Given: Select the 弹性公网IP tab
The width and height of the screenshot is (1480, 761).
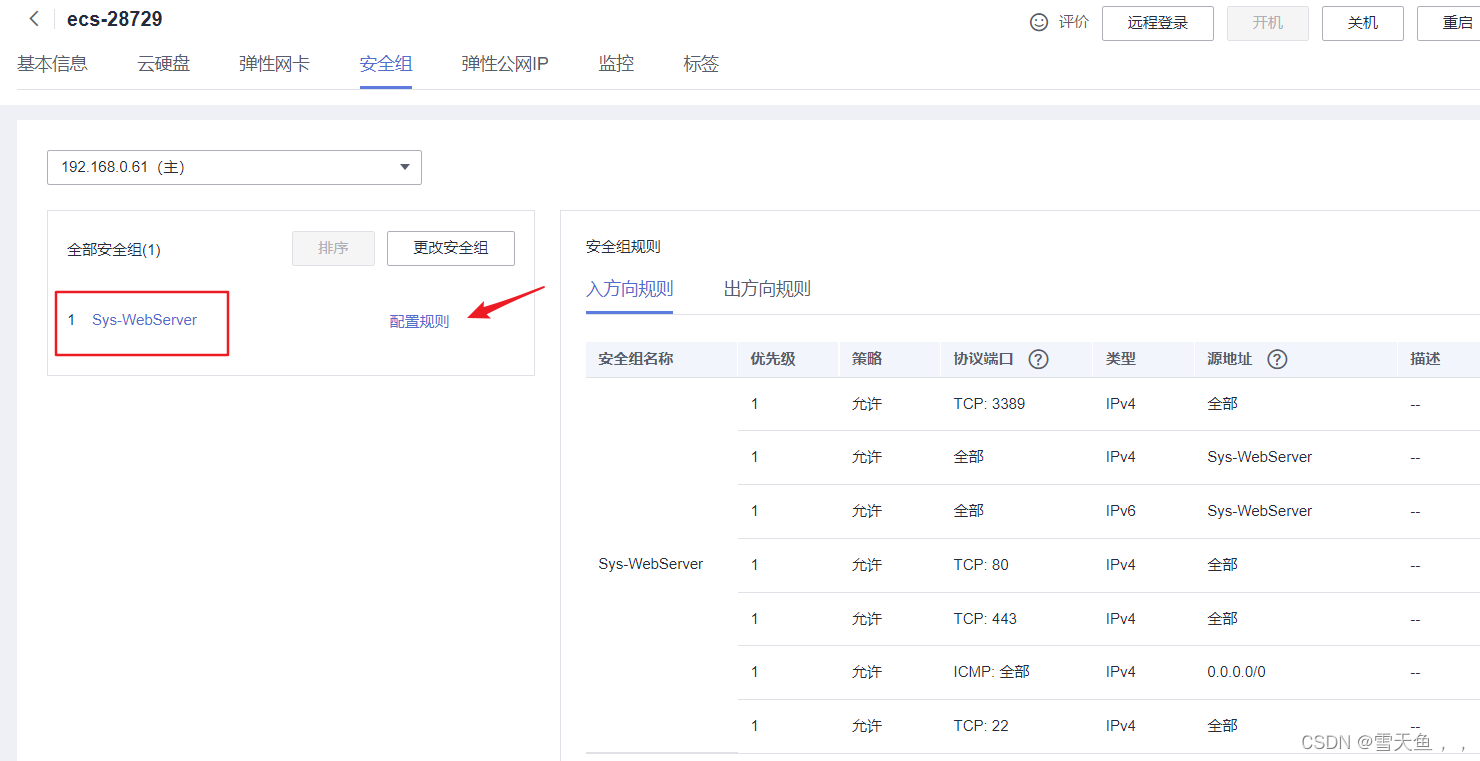Looking at the screenshot, I should tap(505, 64).
